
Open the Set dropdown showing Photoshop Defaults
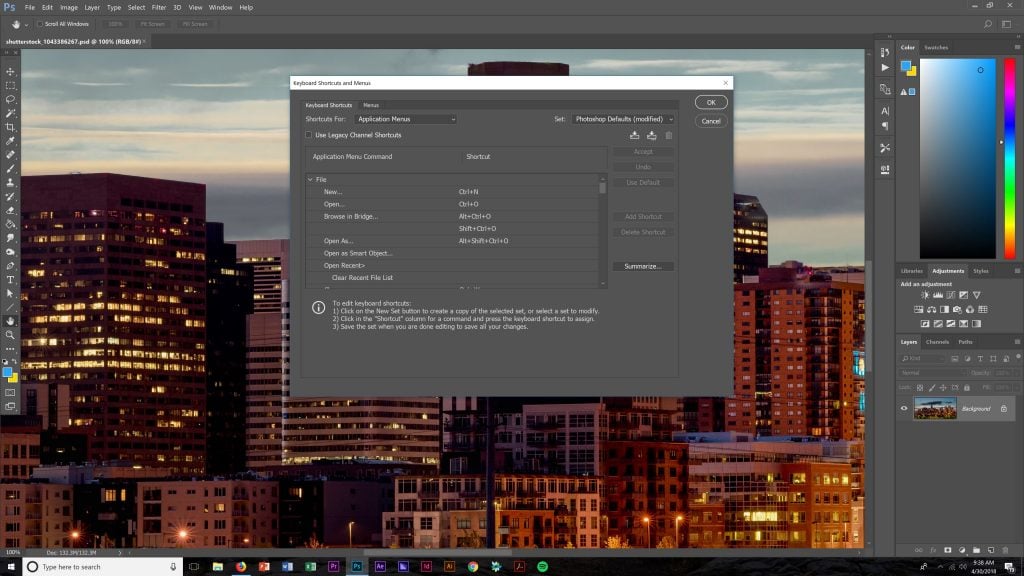624,119
